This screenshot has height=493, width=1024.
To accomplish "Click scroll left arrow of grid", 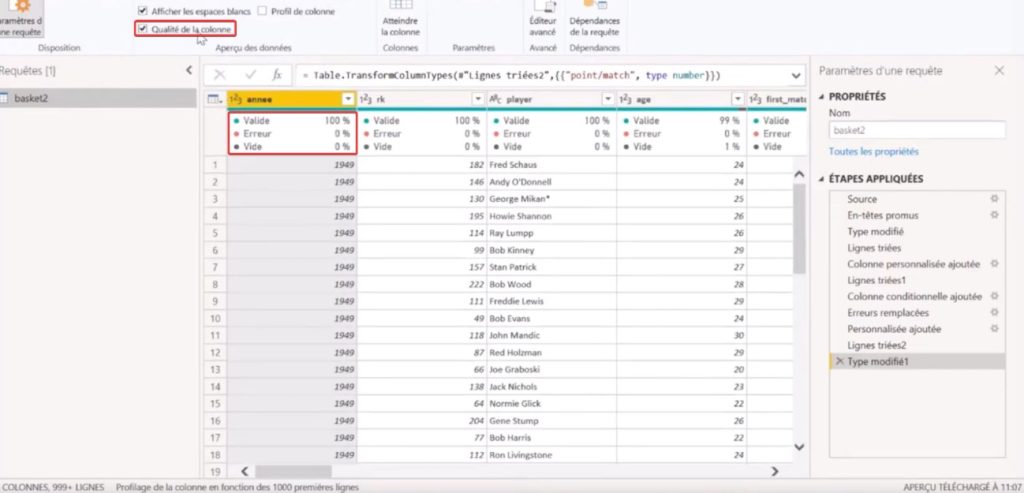I will pos(244,471).
